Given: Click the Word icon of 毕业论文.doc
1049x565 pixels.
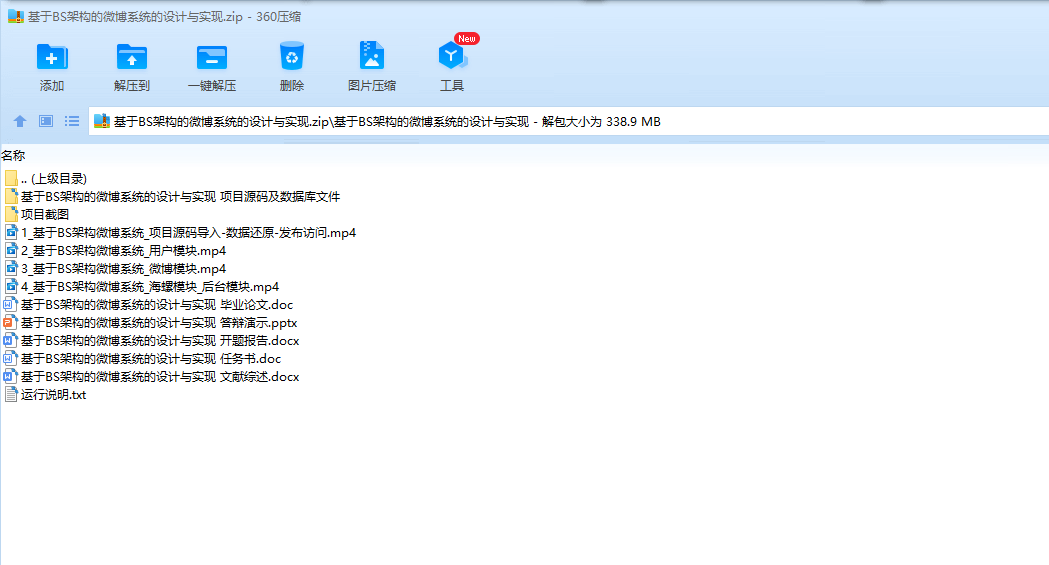Looking at the screenshot, I should [x=9, y=304].
